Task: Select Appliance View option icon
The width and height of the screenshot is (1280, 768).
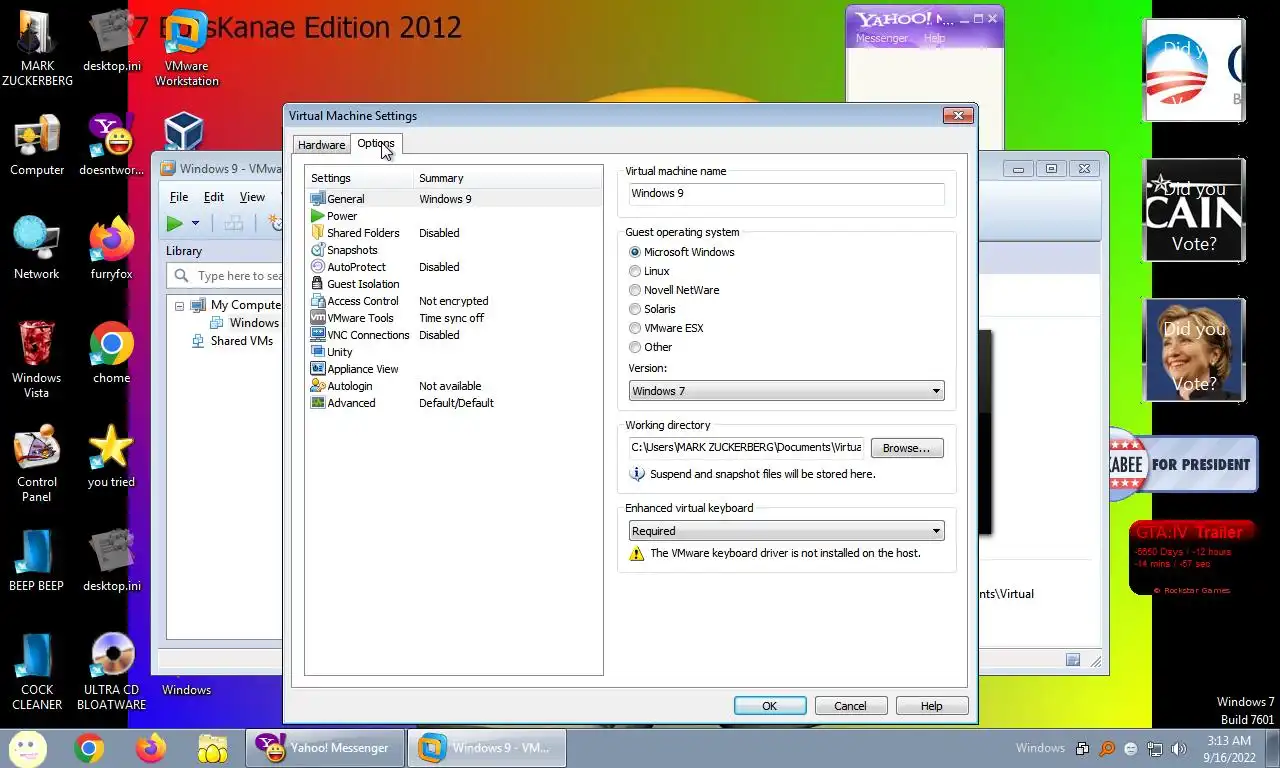Action: click(x=318, y=369)
